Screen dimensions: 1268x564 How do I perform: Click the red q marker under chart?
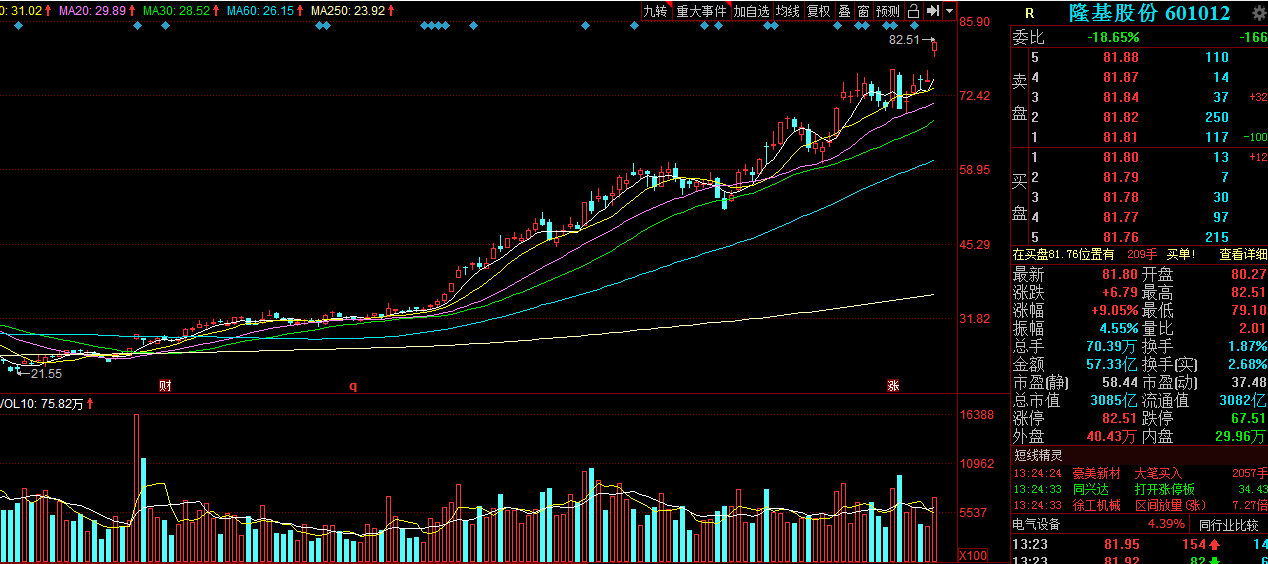point(353,385)
